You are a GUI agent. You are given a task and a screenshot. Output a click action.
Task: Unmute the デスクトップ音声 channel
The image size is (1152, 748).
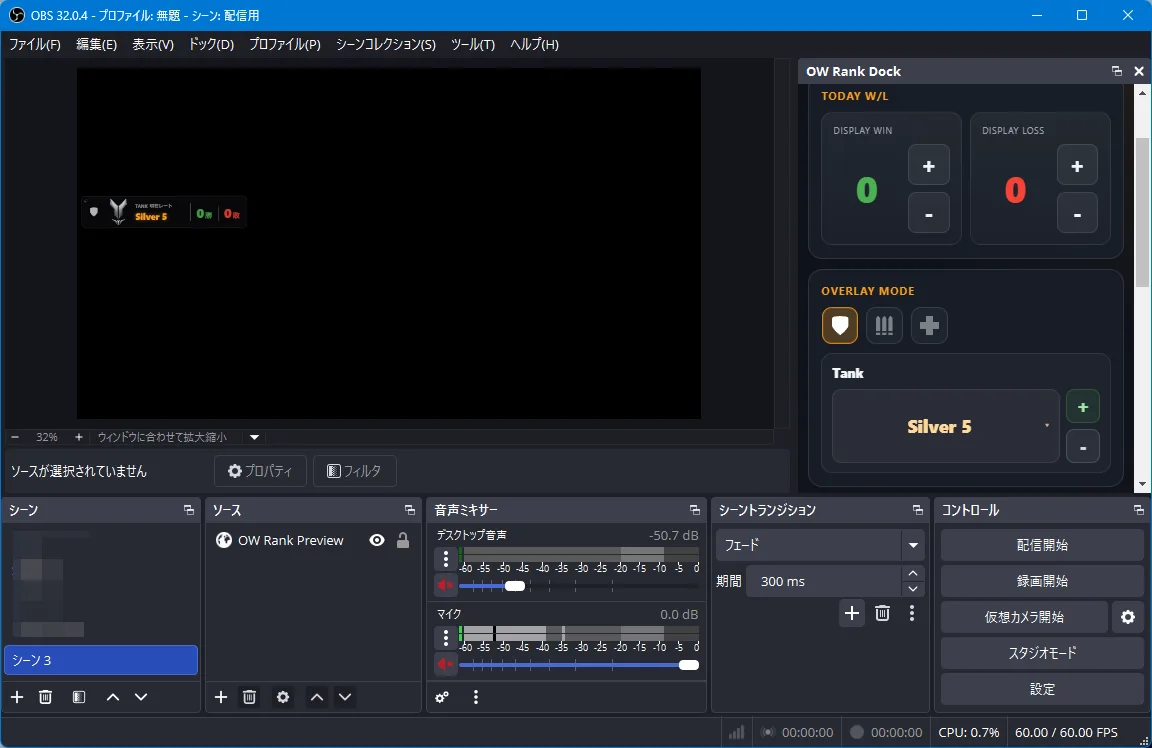[445, 586]
